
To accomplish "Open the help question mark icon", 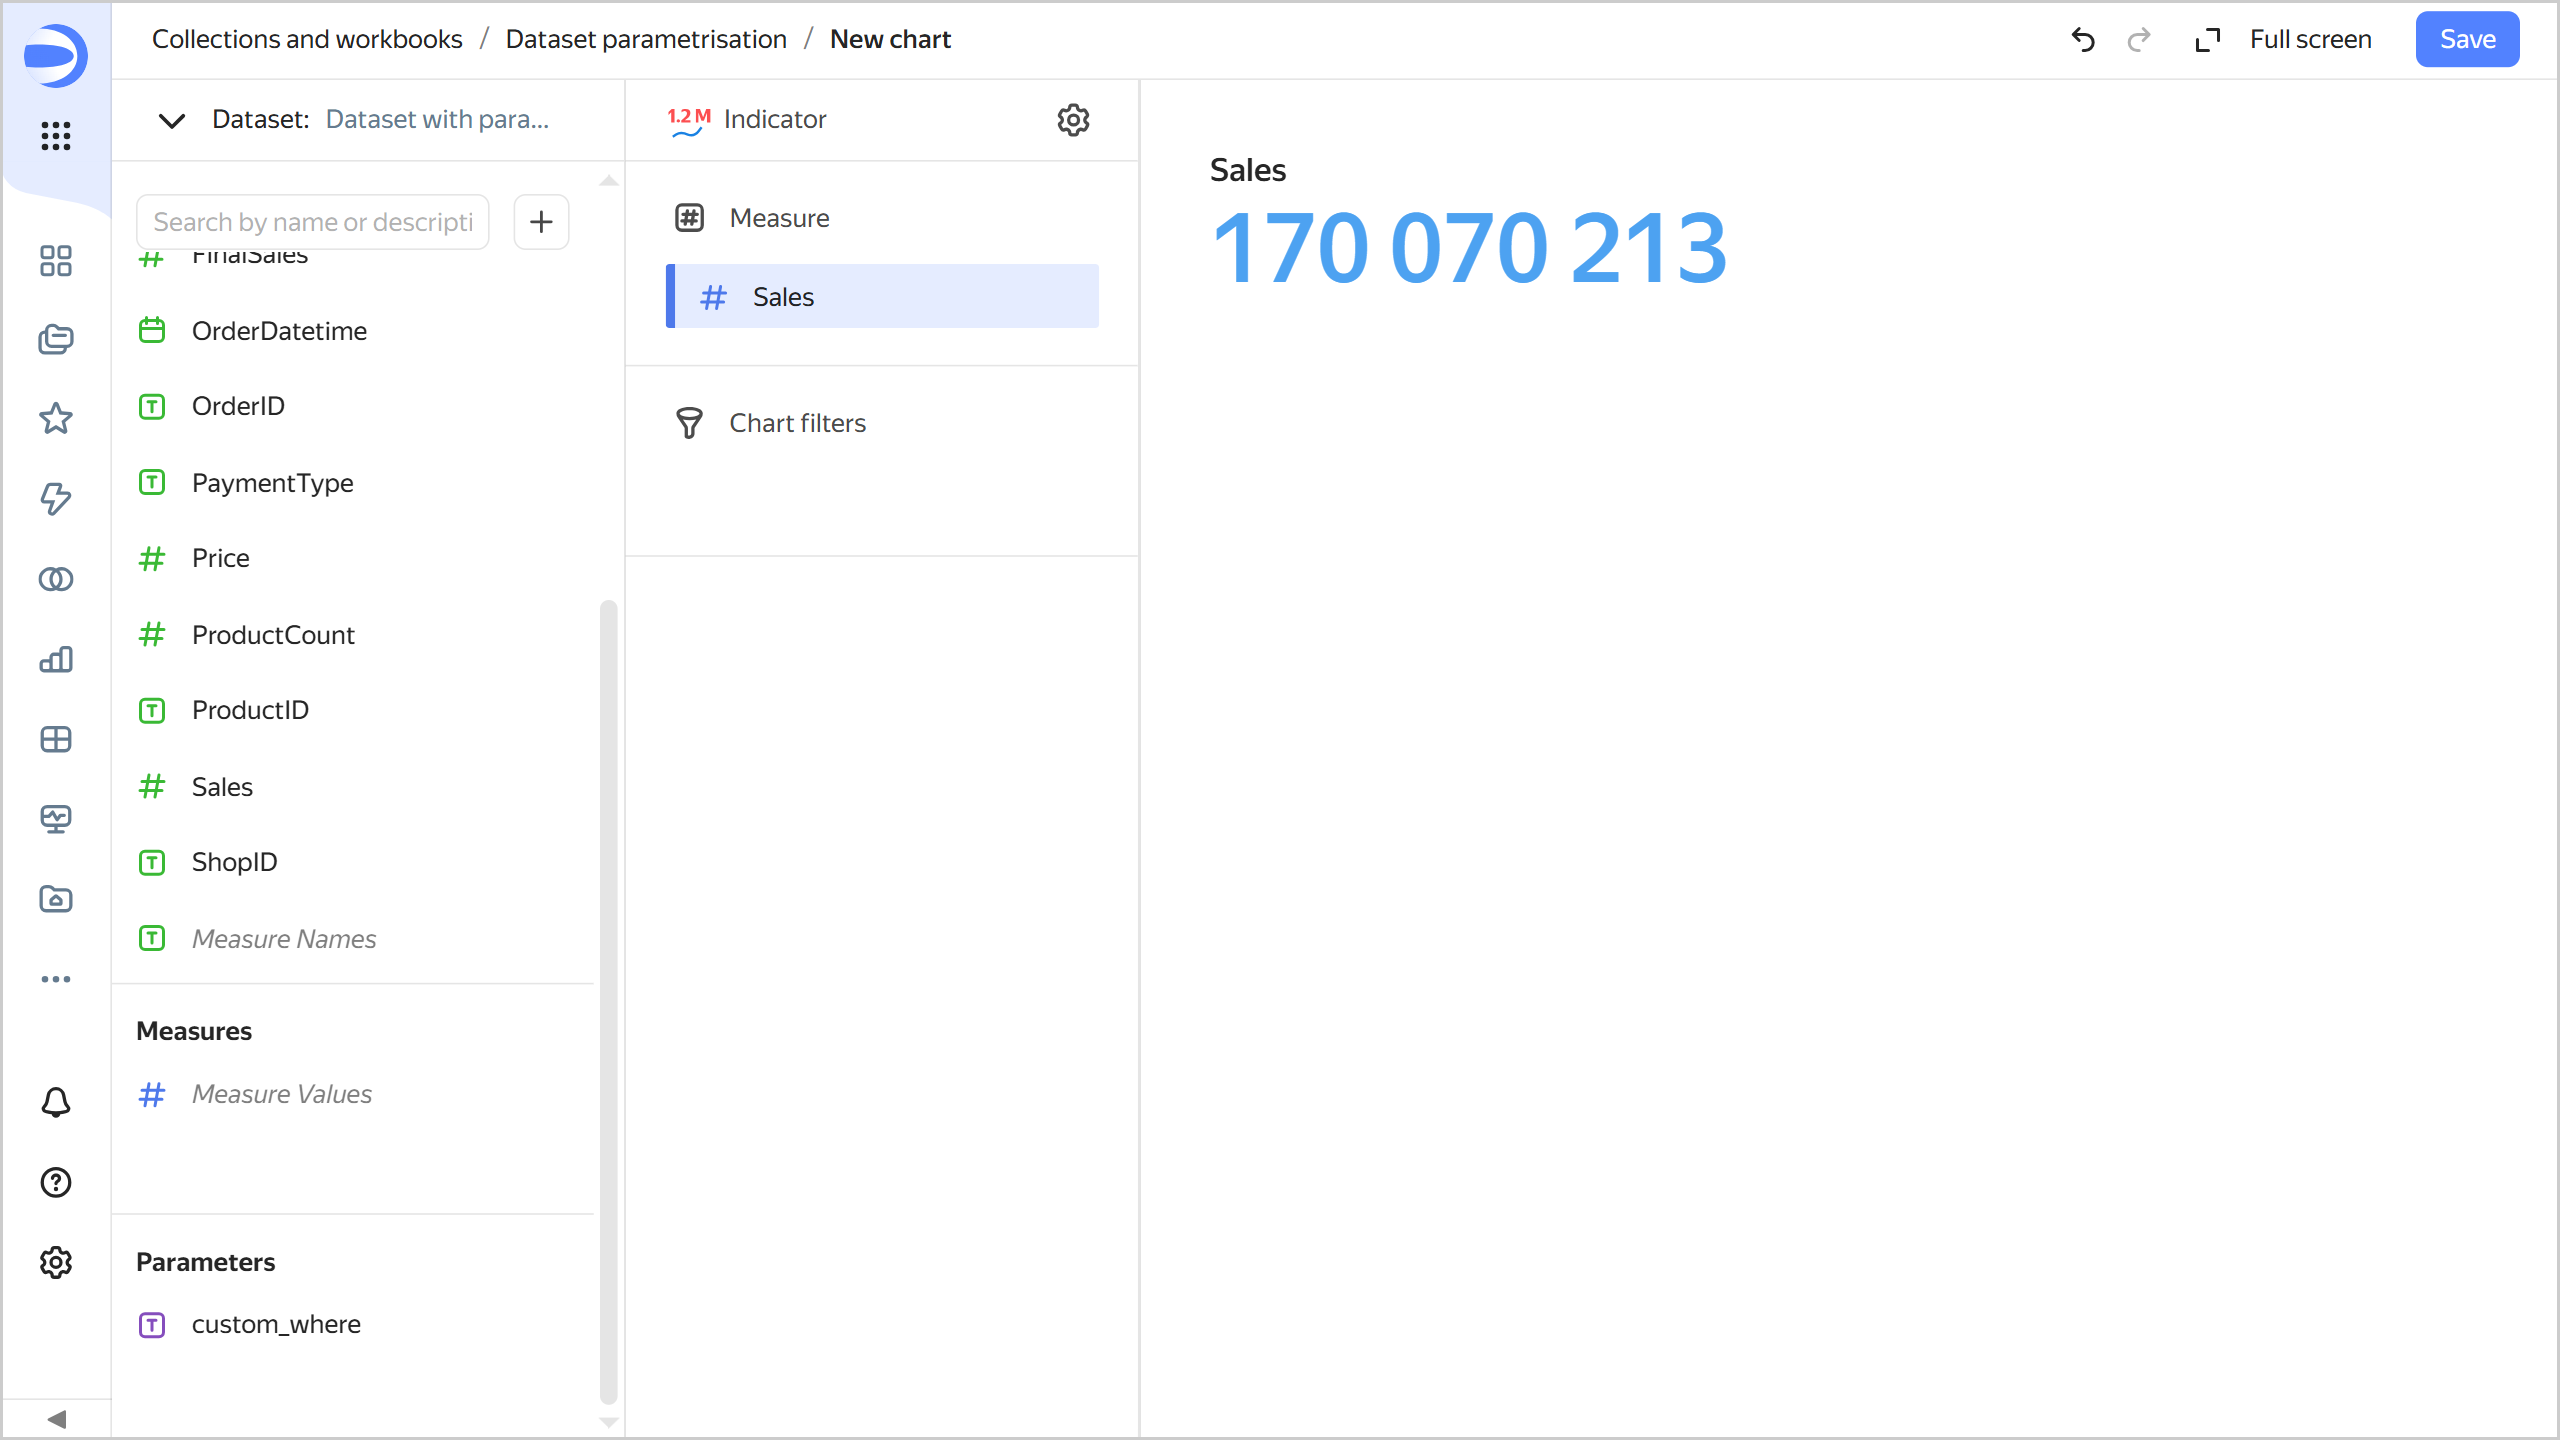I will pos(56,1183).
